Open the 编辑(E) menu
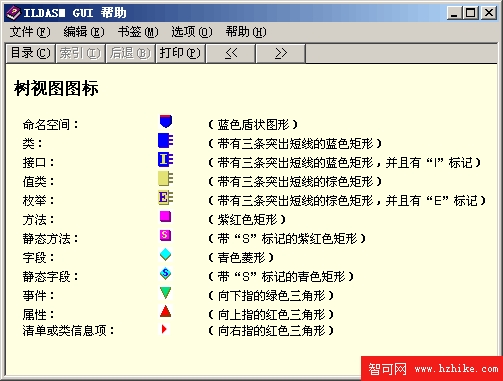This screenshot has height=381, width=503. coord(84,32)
